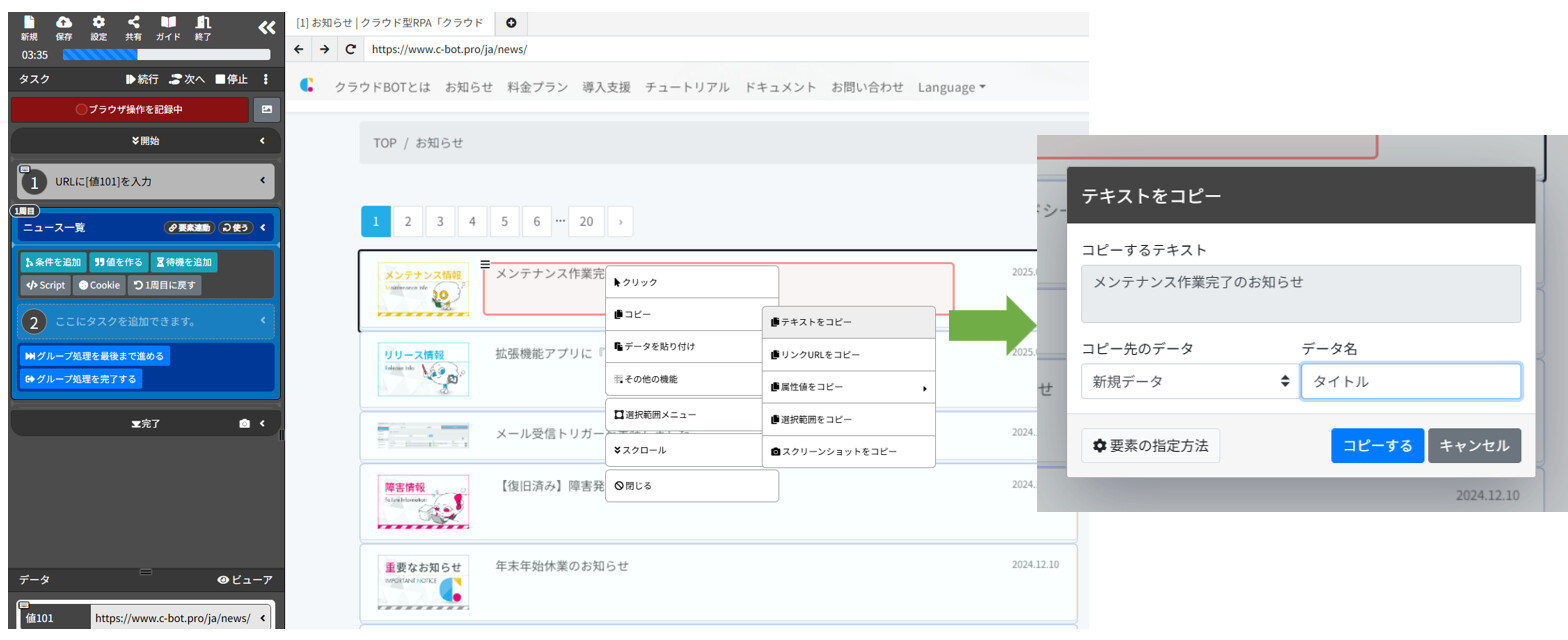The image size is (1568, 640).
Task: Click the コピーする button
Action: click(x=1377, y=446)
